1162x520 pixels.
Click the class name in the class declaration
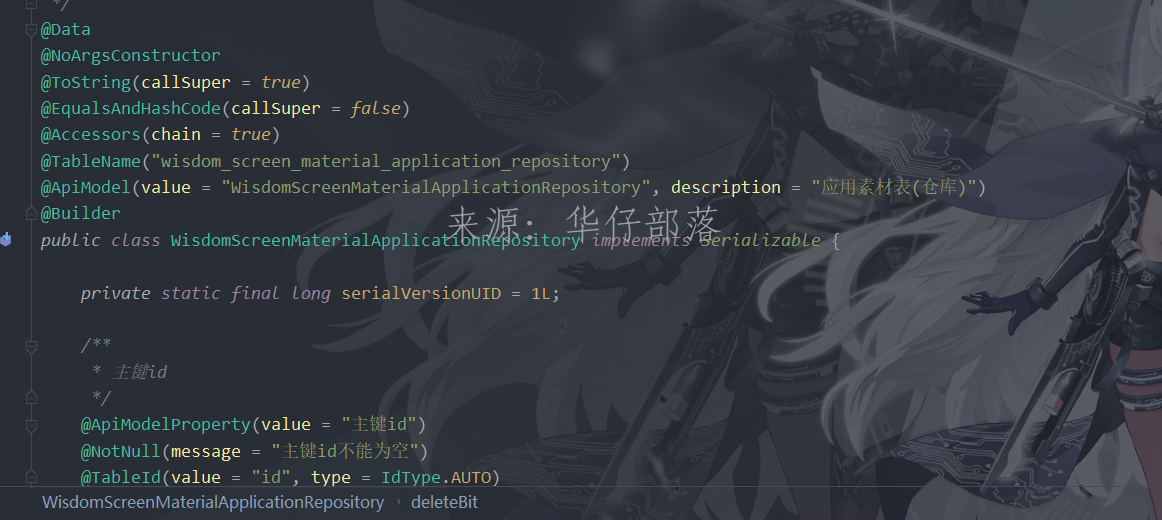375,241
